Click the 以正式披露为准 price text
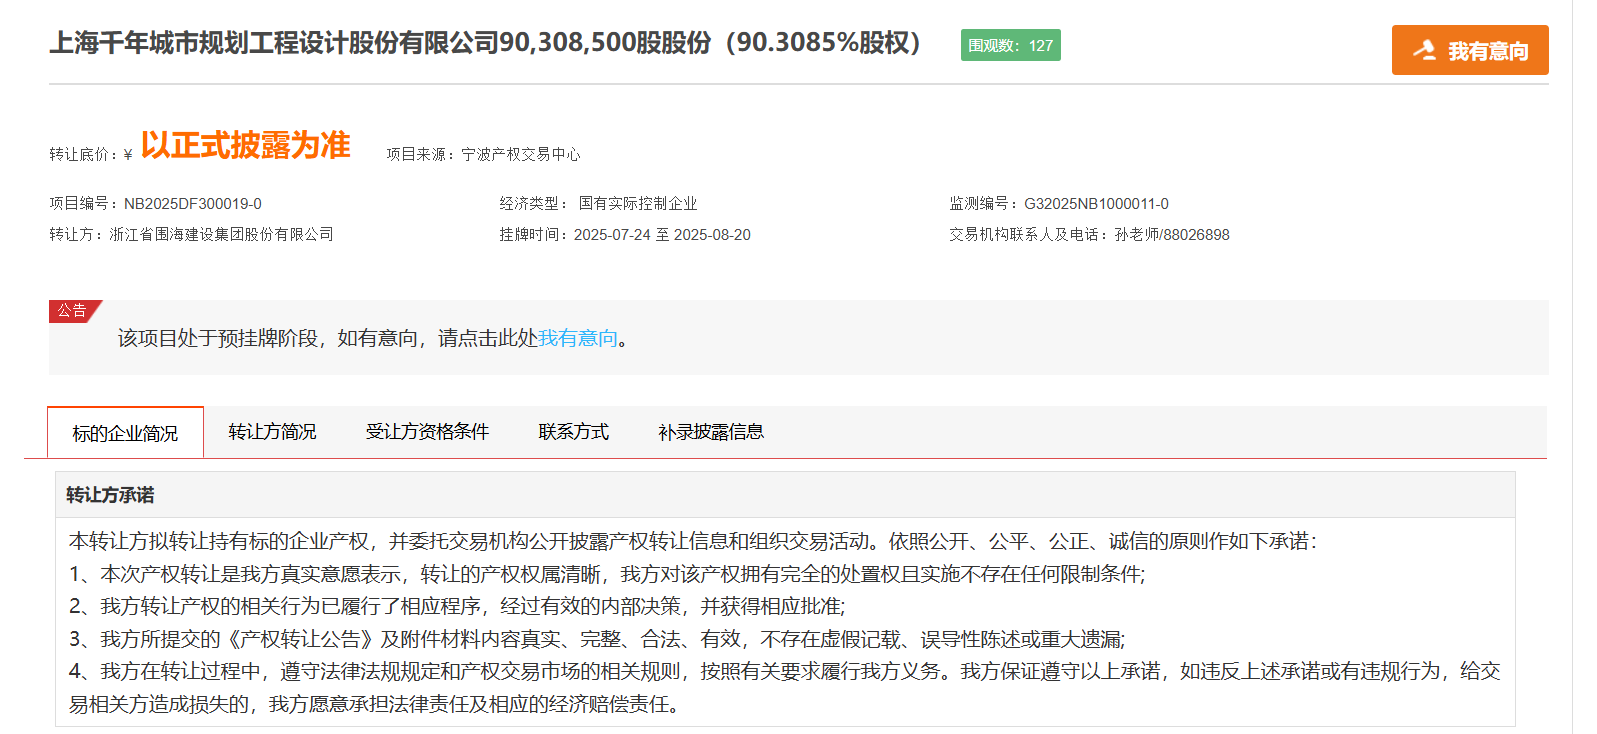The width and height of the screenshot is (1597, 734). click(245, 145)
